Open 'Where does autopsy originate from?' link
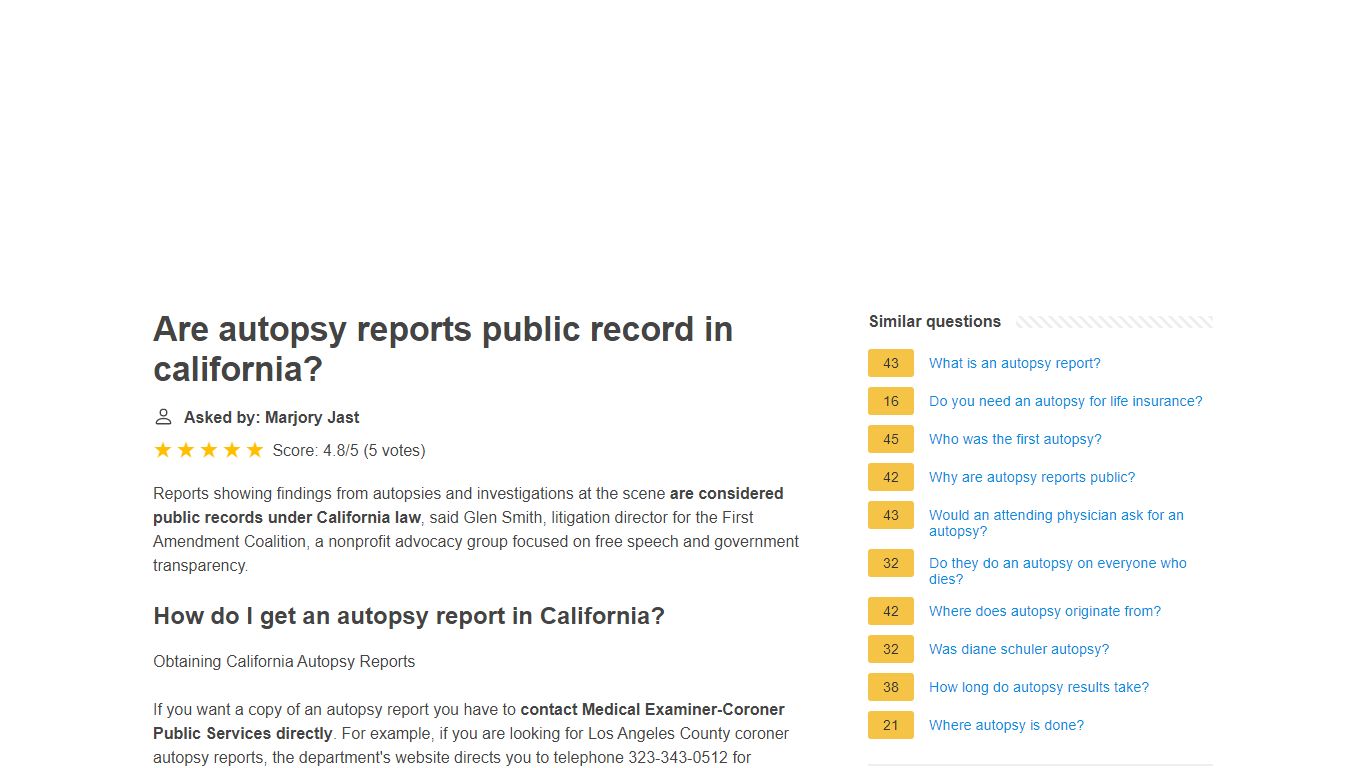Screen dimensions: 1366x768 point(1045,611)
